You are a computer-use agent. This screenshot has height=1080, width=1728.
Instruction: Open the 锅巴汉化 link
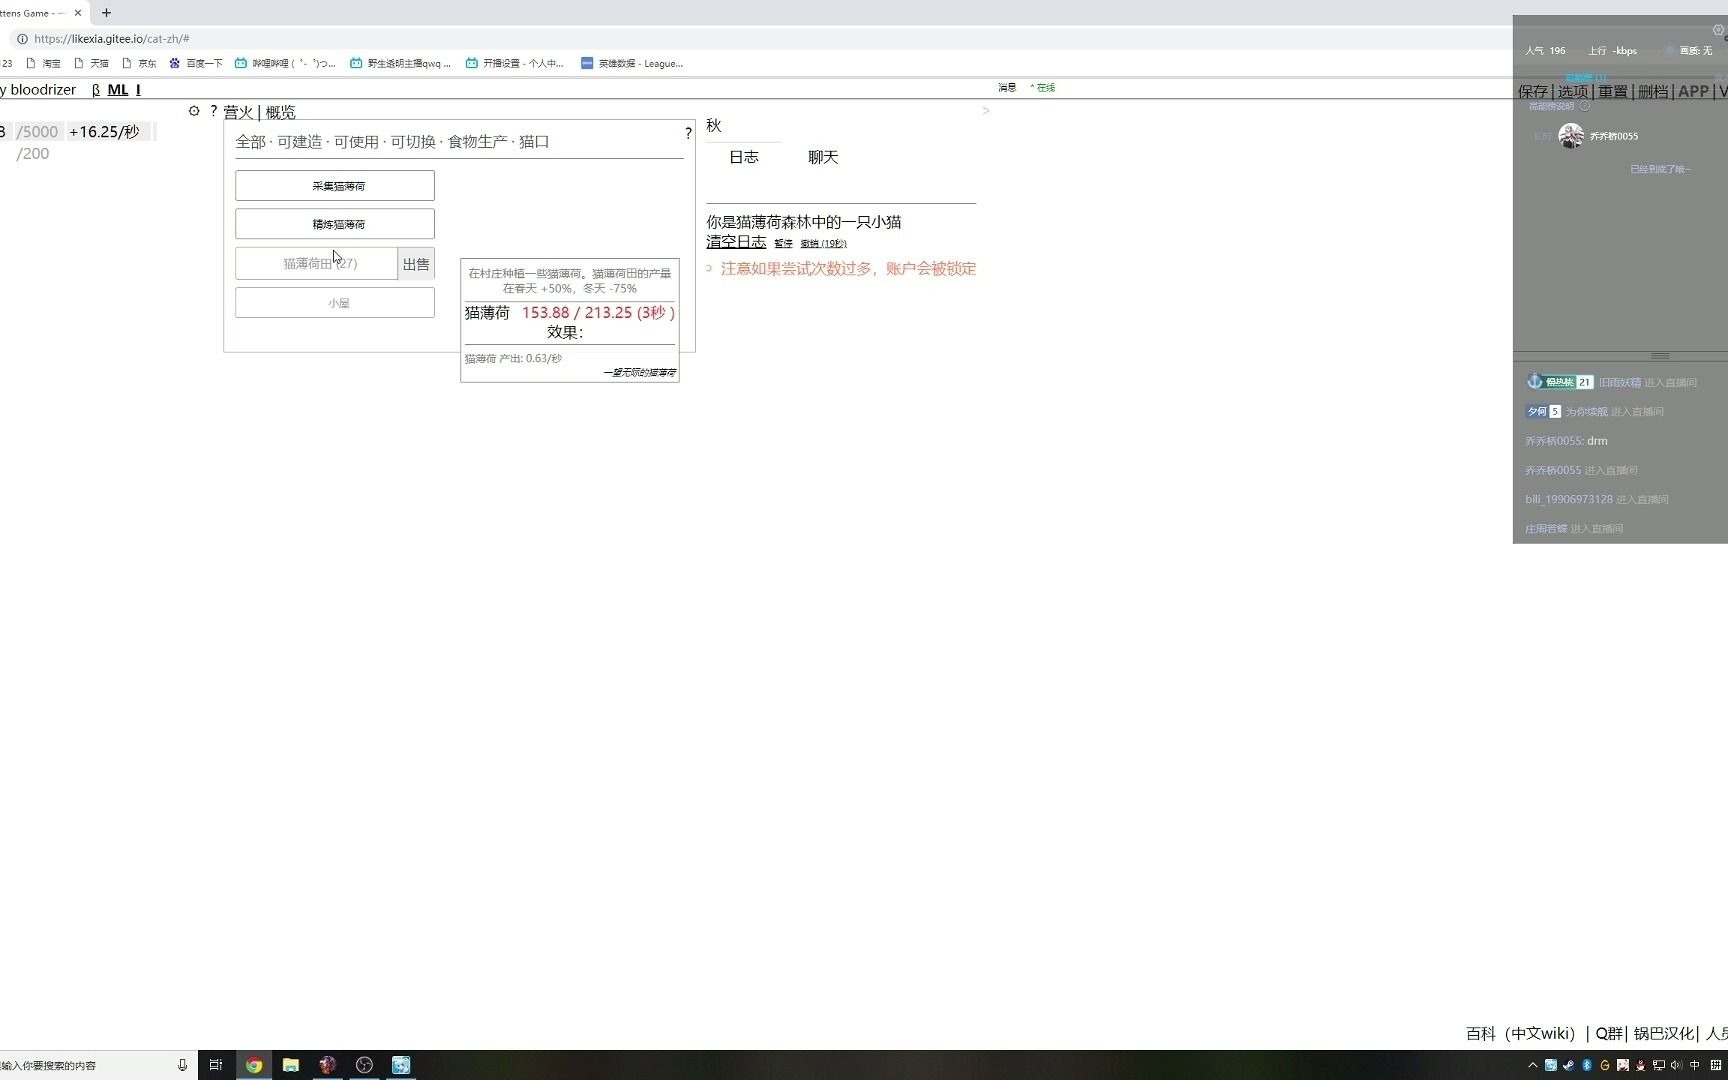(x=1664, y=1033)
